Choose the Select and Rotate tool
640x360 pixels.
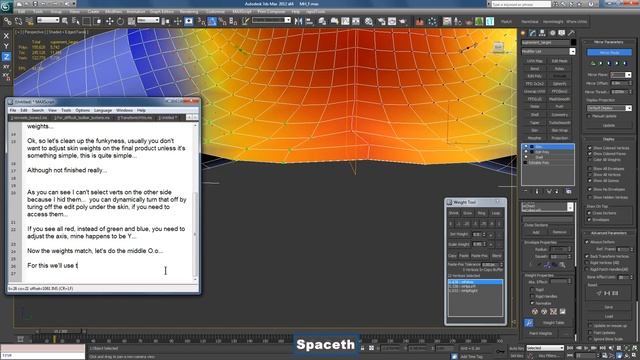coord(120,21)
